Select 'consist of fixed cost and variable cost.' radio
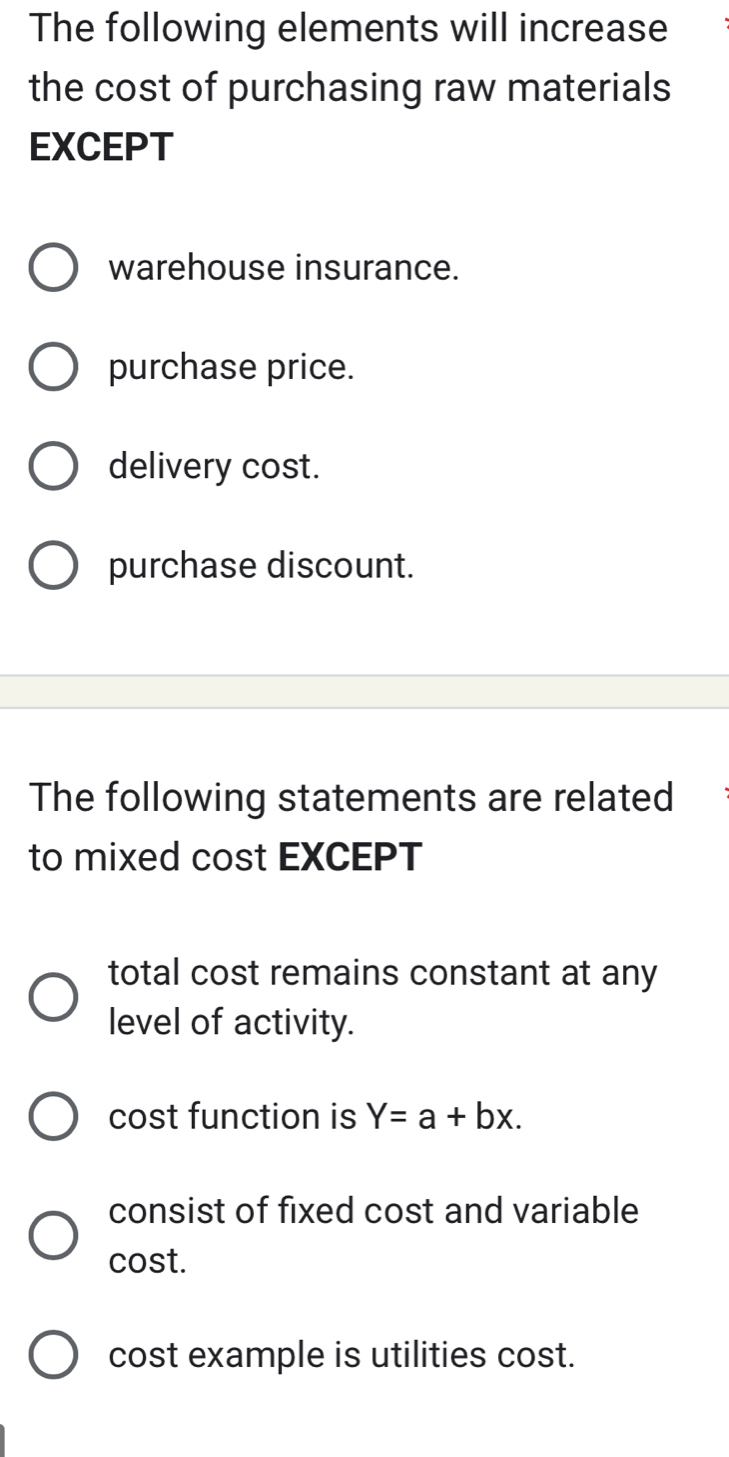The width and height of the screenshot is (729, 1457). point(53,1235)
